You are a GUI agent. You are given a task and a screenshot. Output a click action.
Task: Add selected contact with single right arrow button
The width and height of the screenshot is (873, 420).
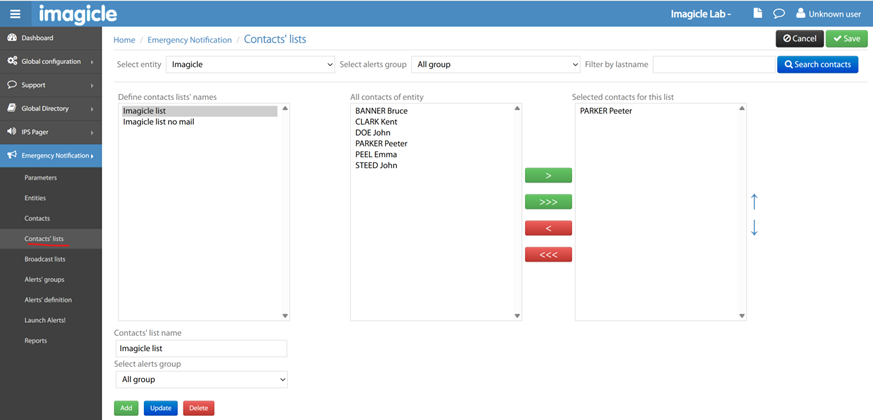tap(548, 176)
